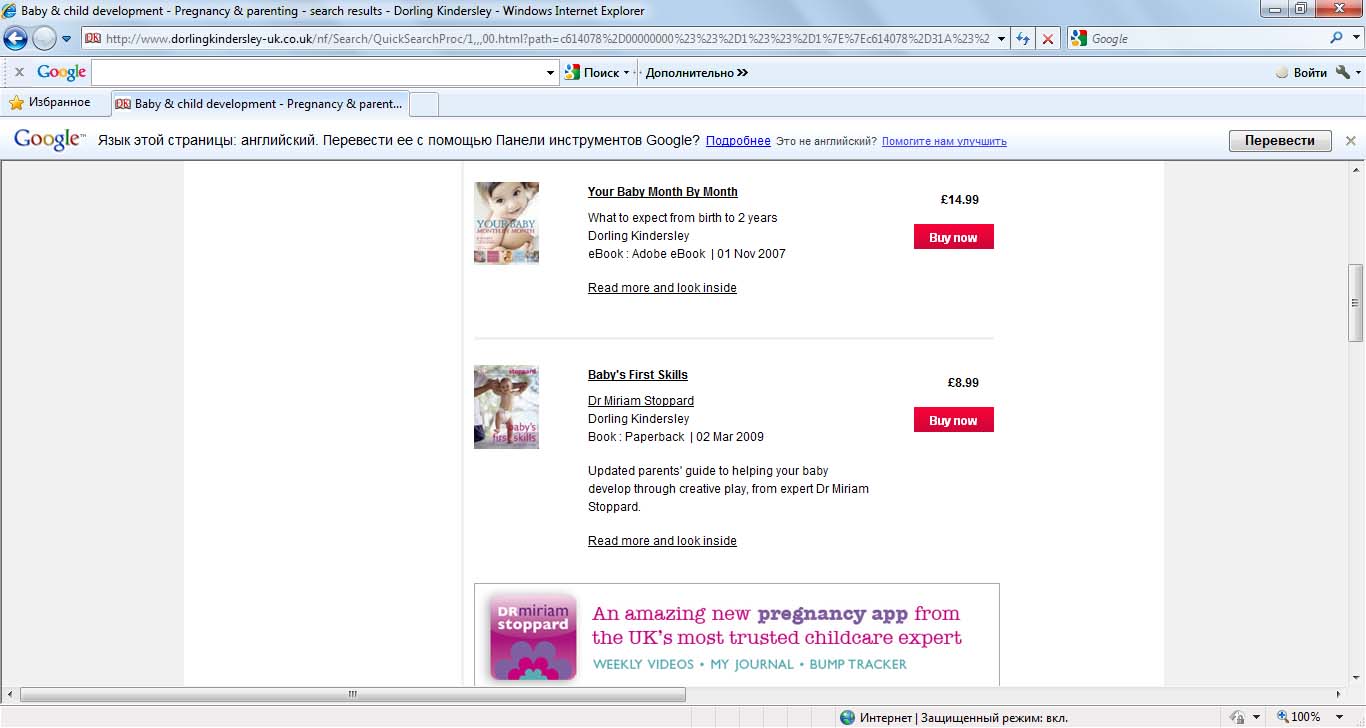Click Read more for Baby's First Skills
The image size is (1366, 728).
[662, 541]
